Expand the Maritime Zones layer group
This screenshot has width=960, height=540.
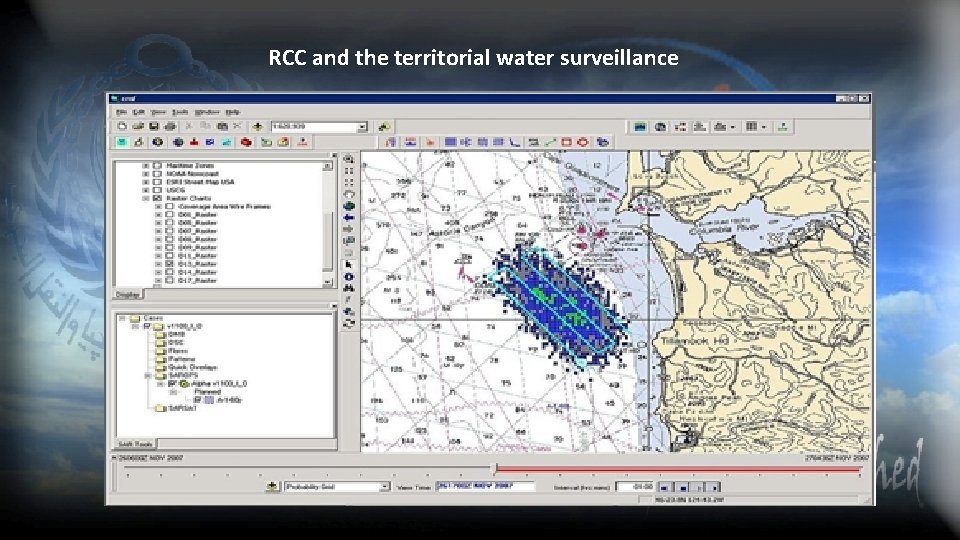146,165
